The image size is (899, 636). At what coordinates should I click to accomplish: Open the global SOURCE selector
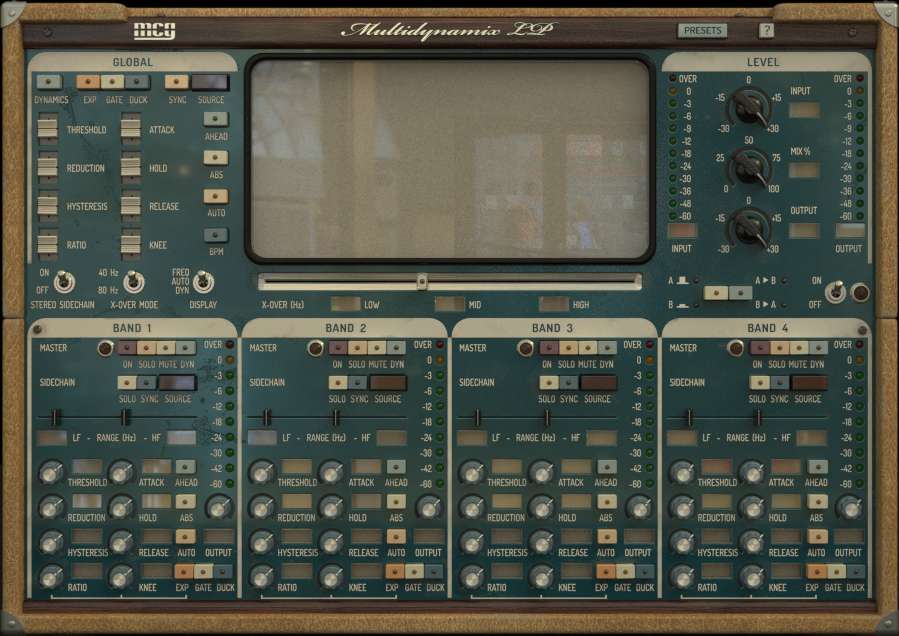[210, 83]
